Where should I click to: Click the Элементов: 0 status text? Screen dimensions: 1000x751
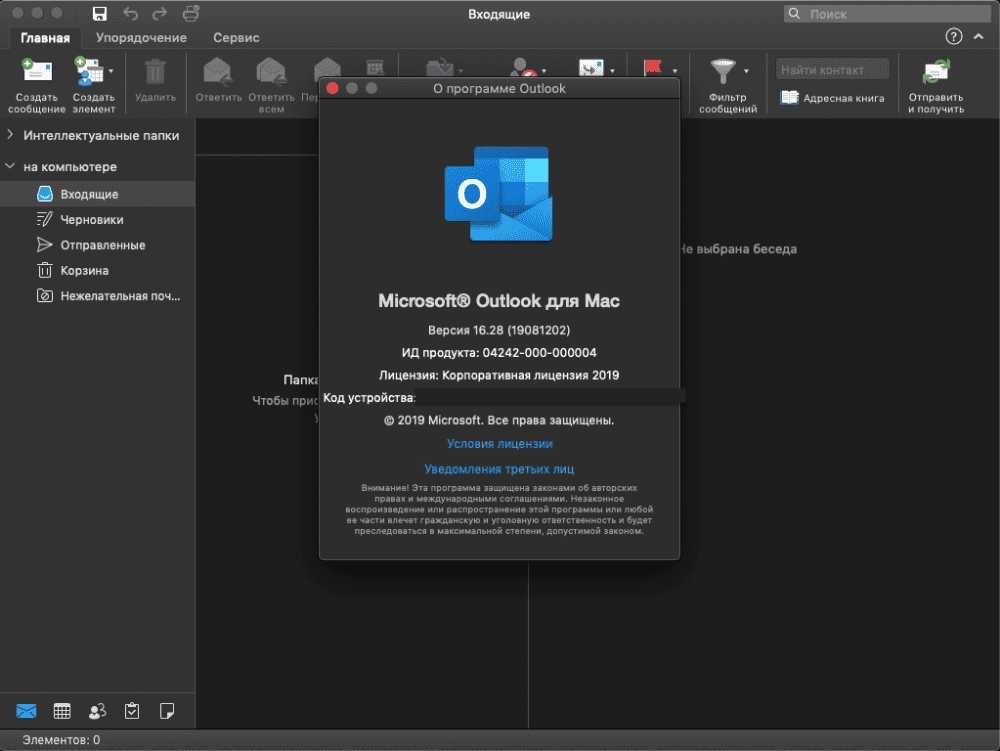61,740
